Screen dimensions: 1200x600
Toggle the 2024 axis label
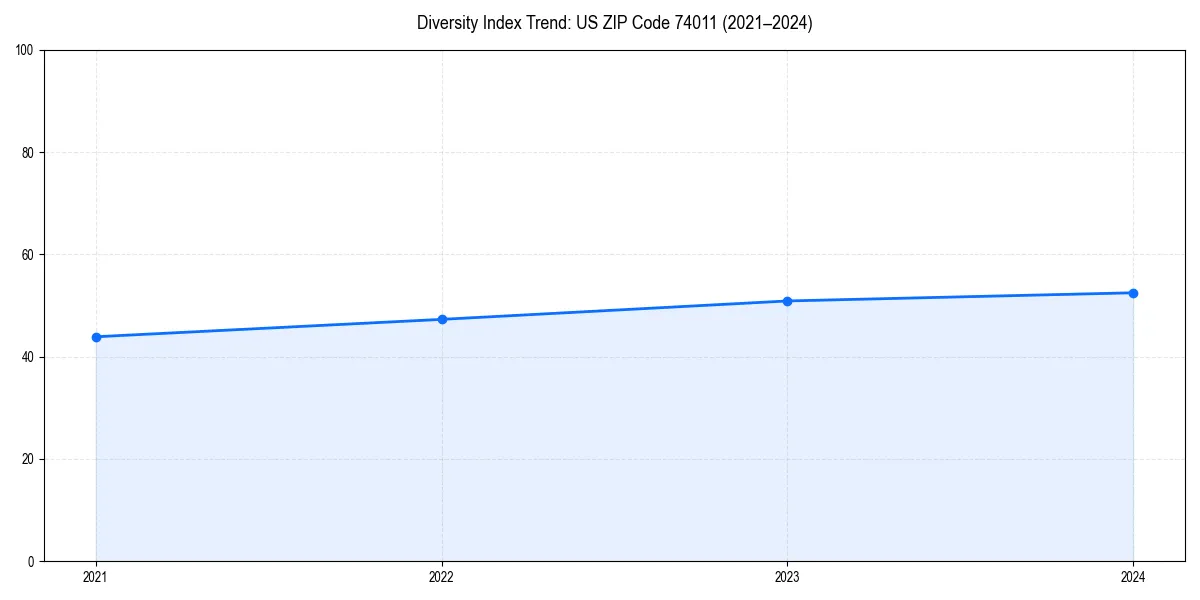point(1133,577)
